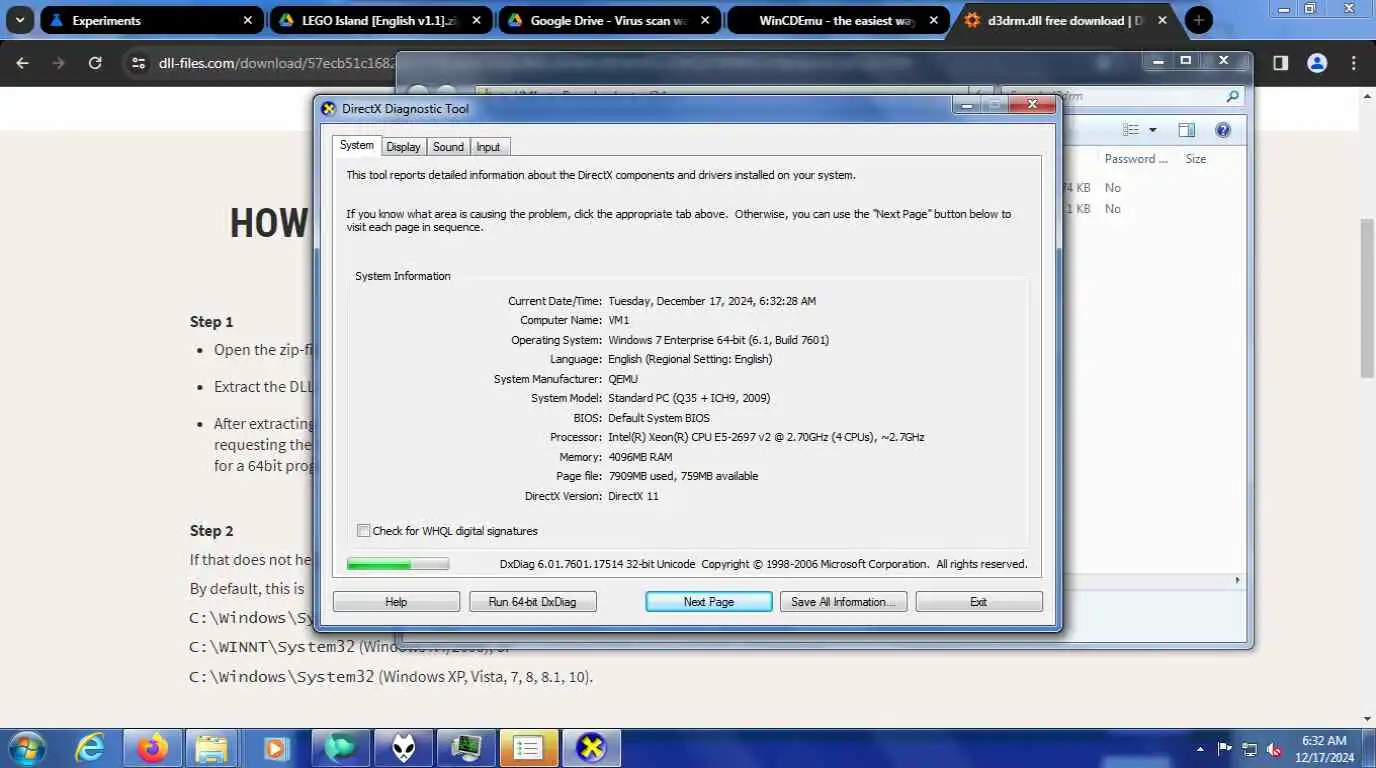Close the Google Drive tab

click(705, 20)
